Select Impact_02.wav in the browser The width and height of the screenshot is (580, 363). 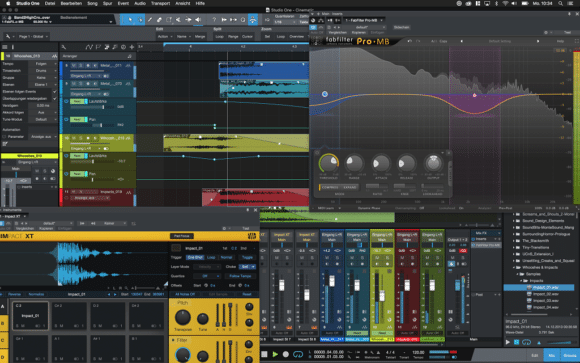coord(546,294)
